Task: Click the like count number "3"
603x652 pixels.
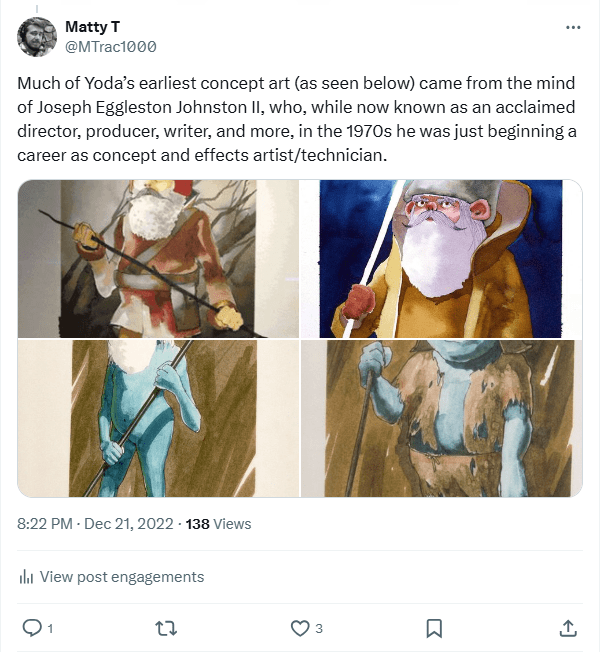Action: click(x=319, y=629)
